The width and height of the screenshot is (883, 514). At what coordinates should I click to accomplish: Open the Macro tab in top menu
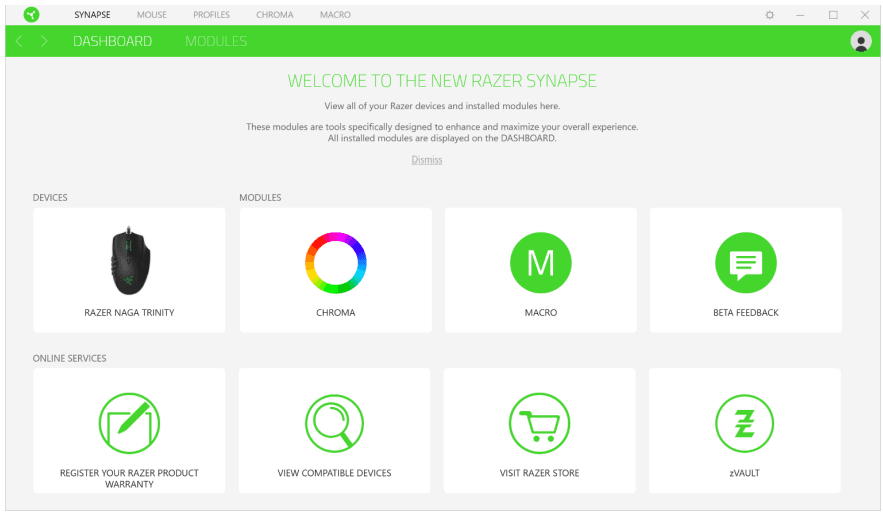pos(335,15)
